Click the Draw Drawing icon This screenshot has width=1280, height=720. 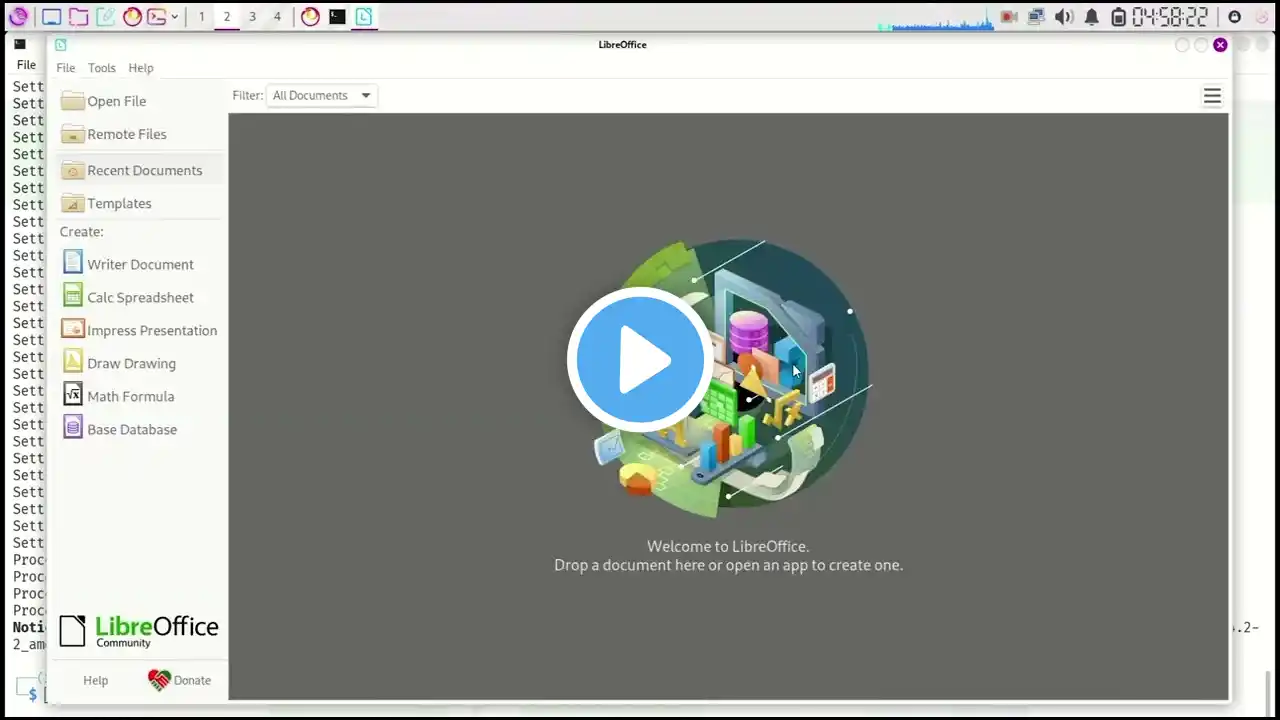[72, 362]
